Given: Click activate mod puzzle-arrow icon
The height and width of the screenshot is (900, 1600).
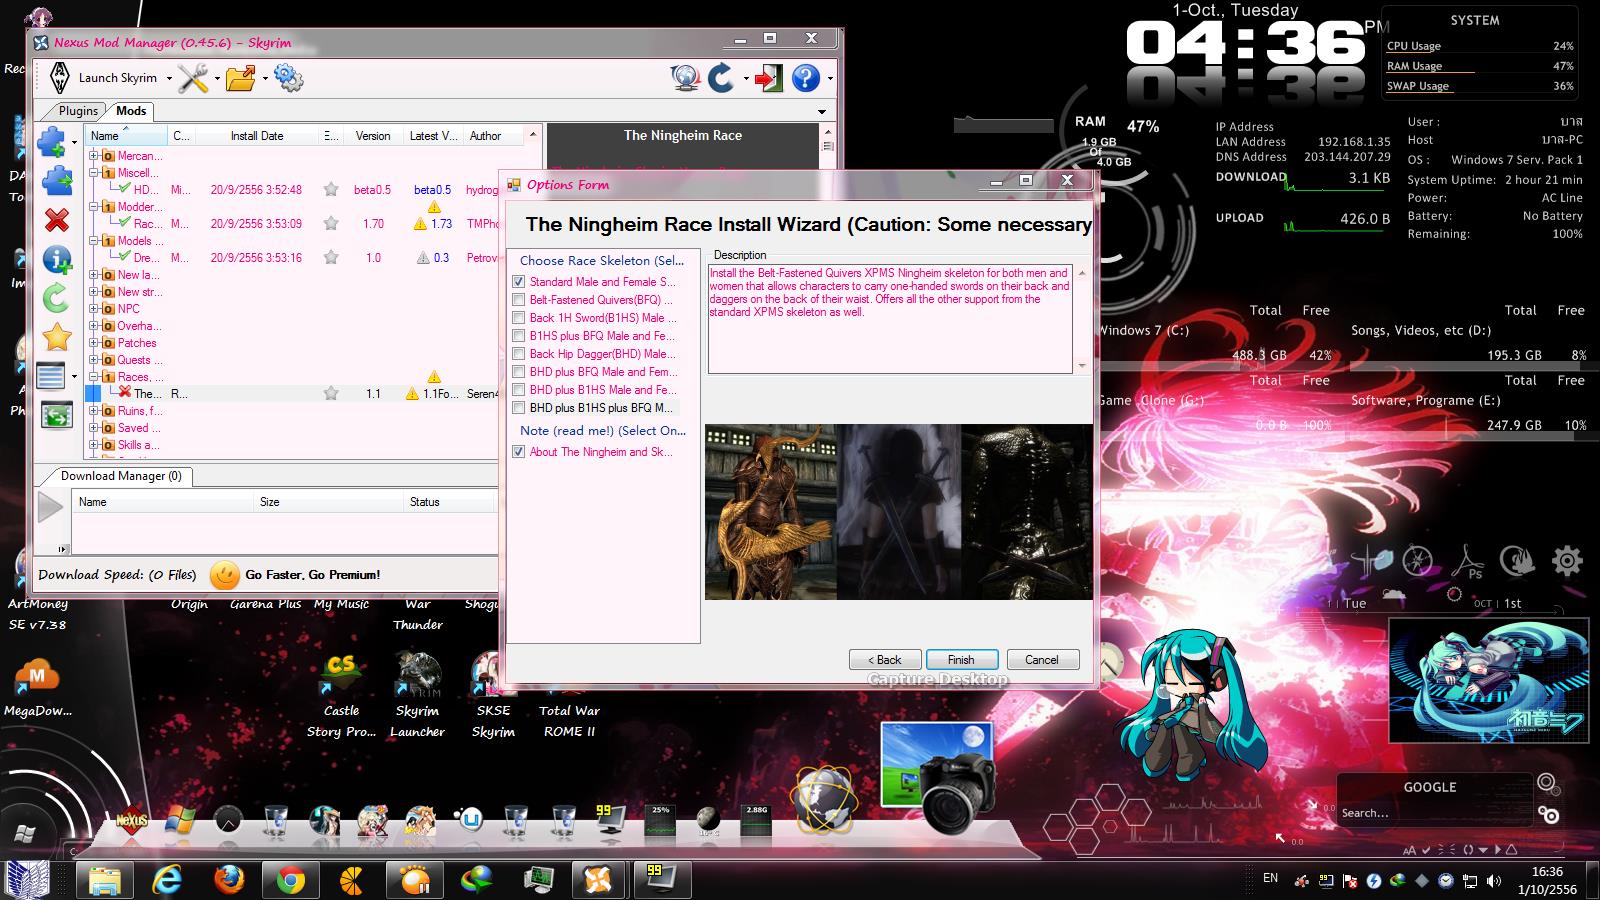Looking at the screenshot, I should coord(57,181).
